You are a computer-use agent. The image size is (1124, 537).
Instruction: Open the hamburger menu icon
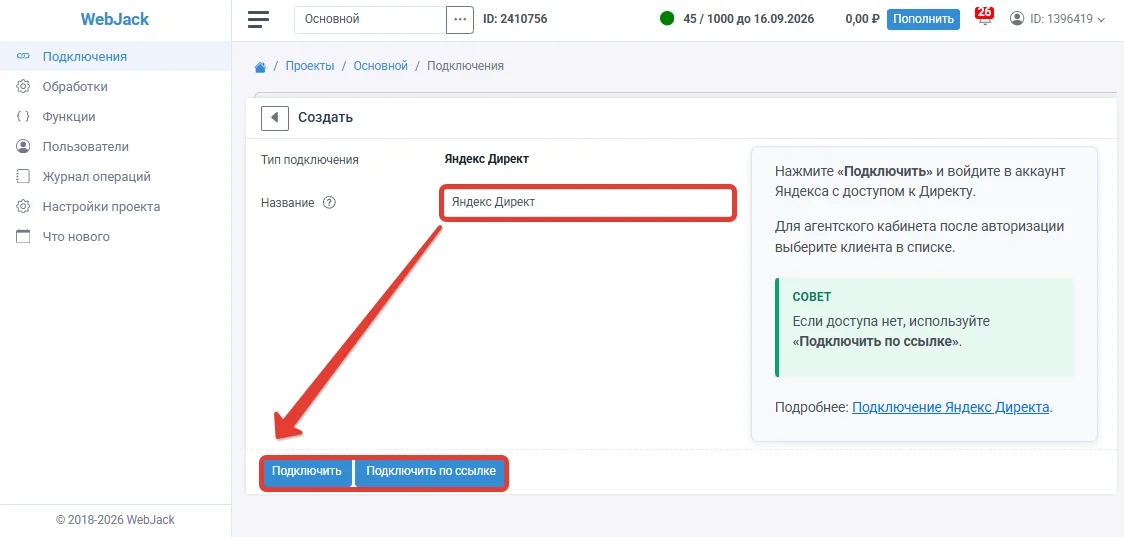258,19
